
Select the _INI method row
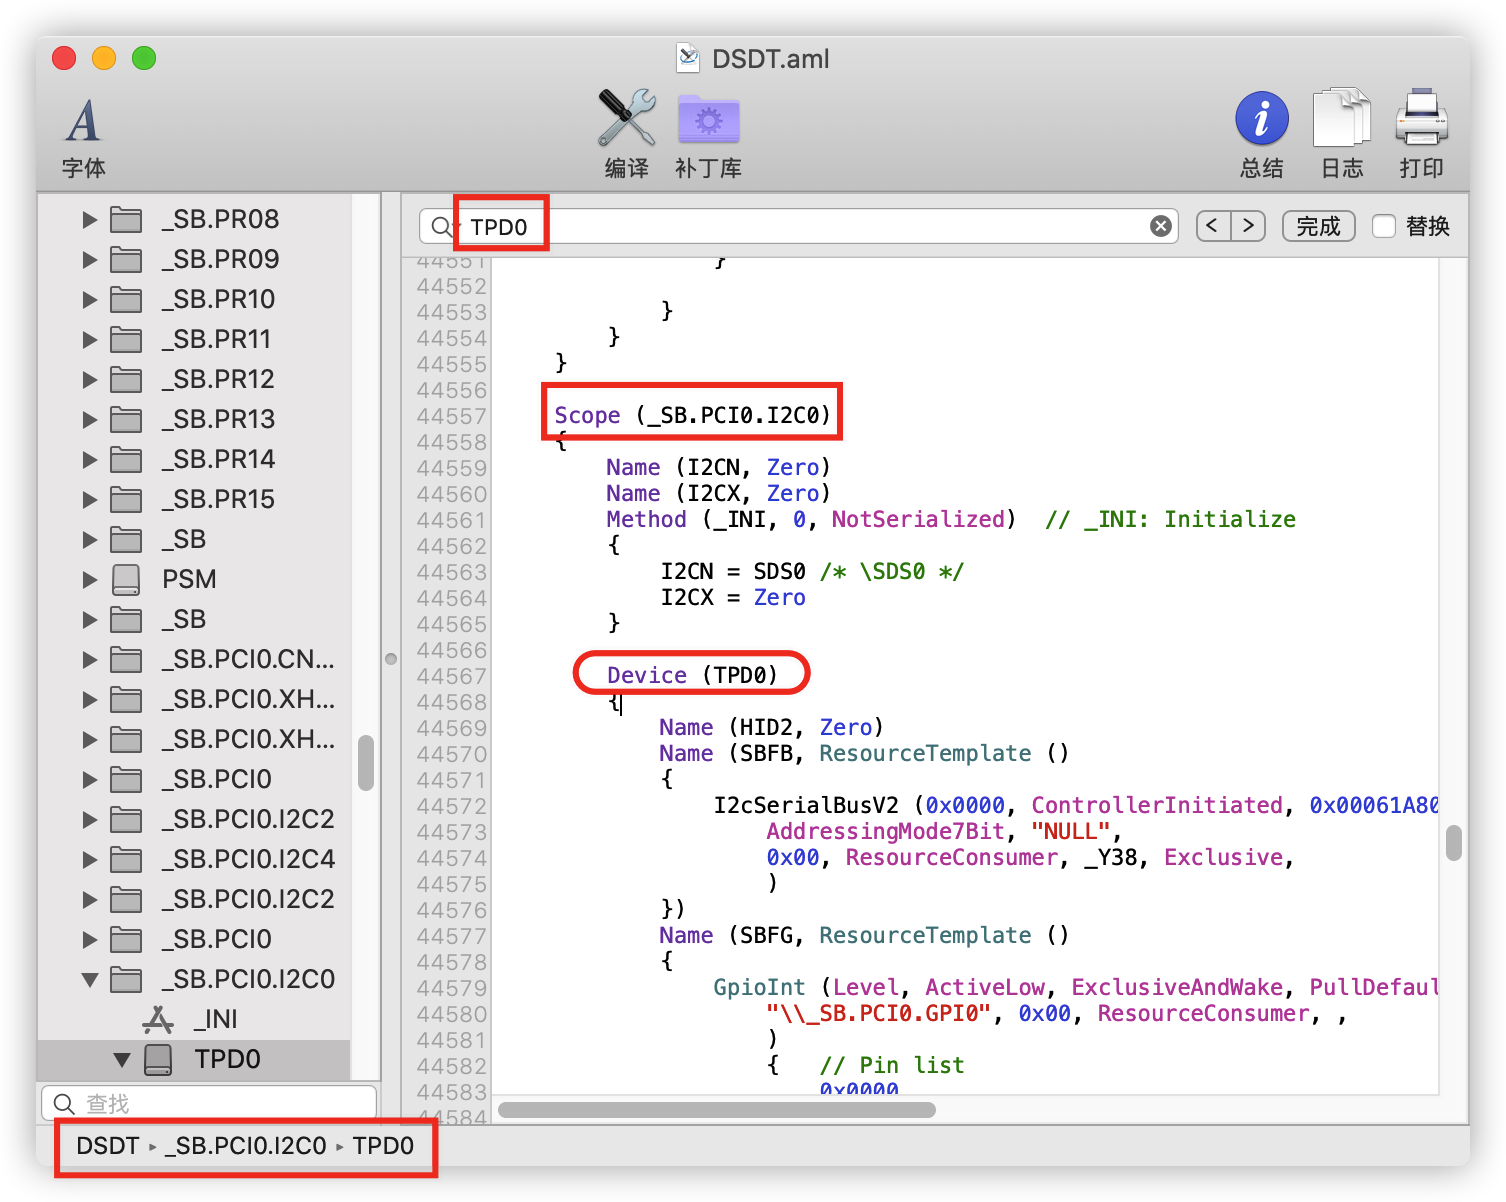coord(194,1019)
